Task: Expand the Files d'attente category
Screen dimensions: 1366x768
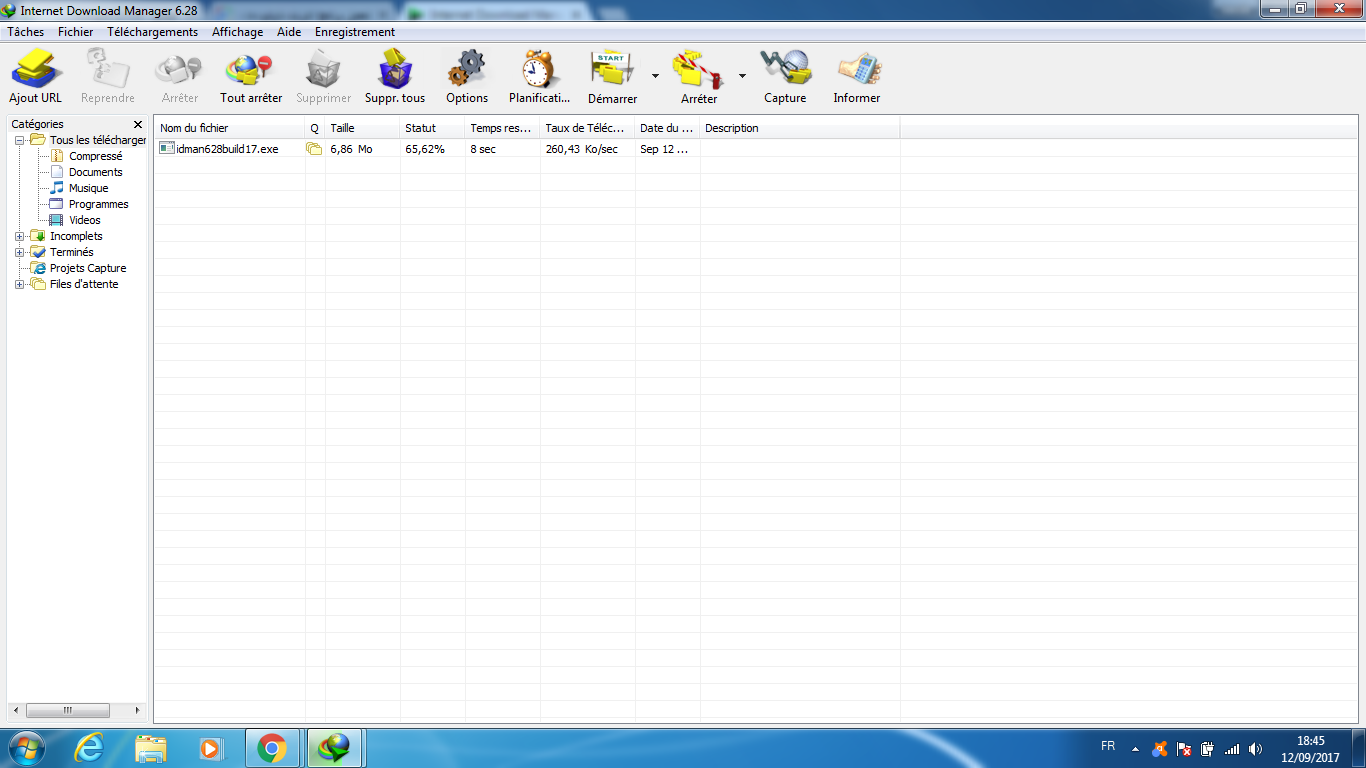Action: tap(20, 284)
